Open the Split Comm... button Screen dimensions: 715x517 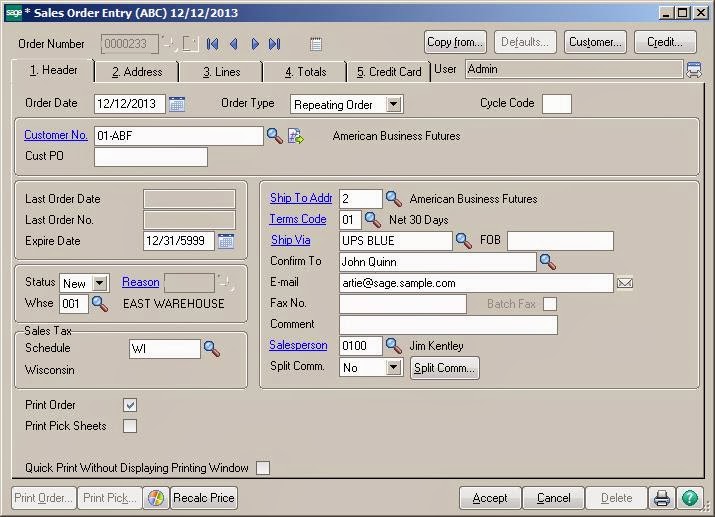pos(445,367)
